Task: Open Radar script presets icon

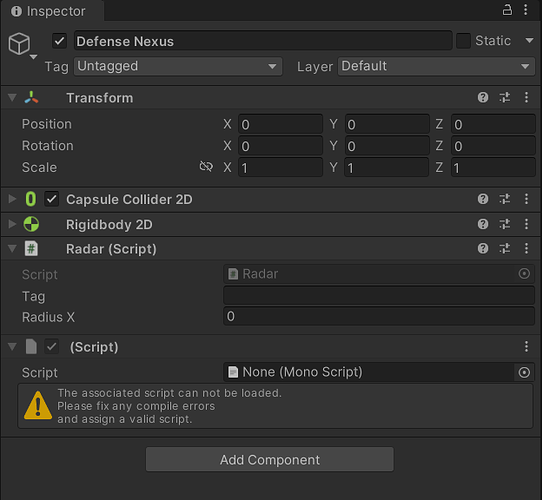Action: click(x=505, y=248)
